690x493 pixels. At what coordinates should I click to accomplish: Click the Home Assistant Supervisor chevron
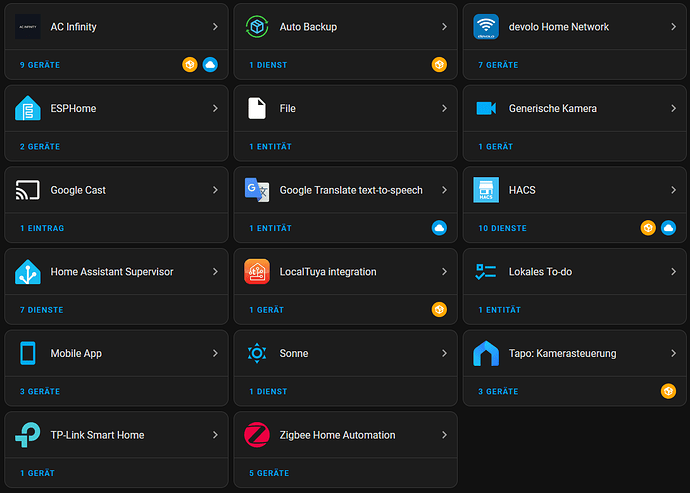coord(215,272)
